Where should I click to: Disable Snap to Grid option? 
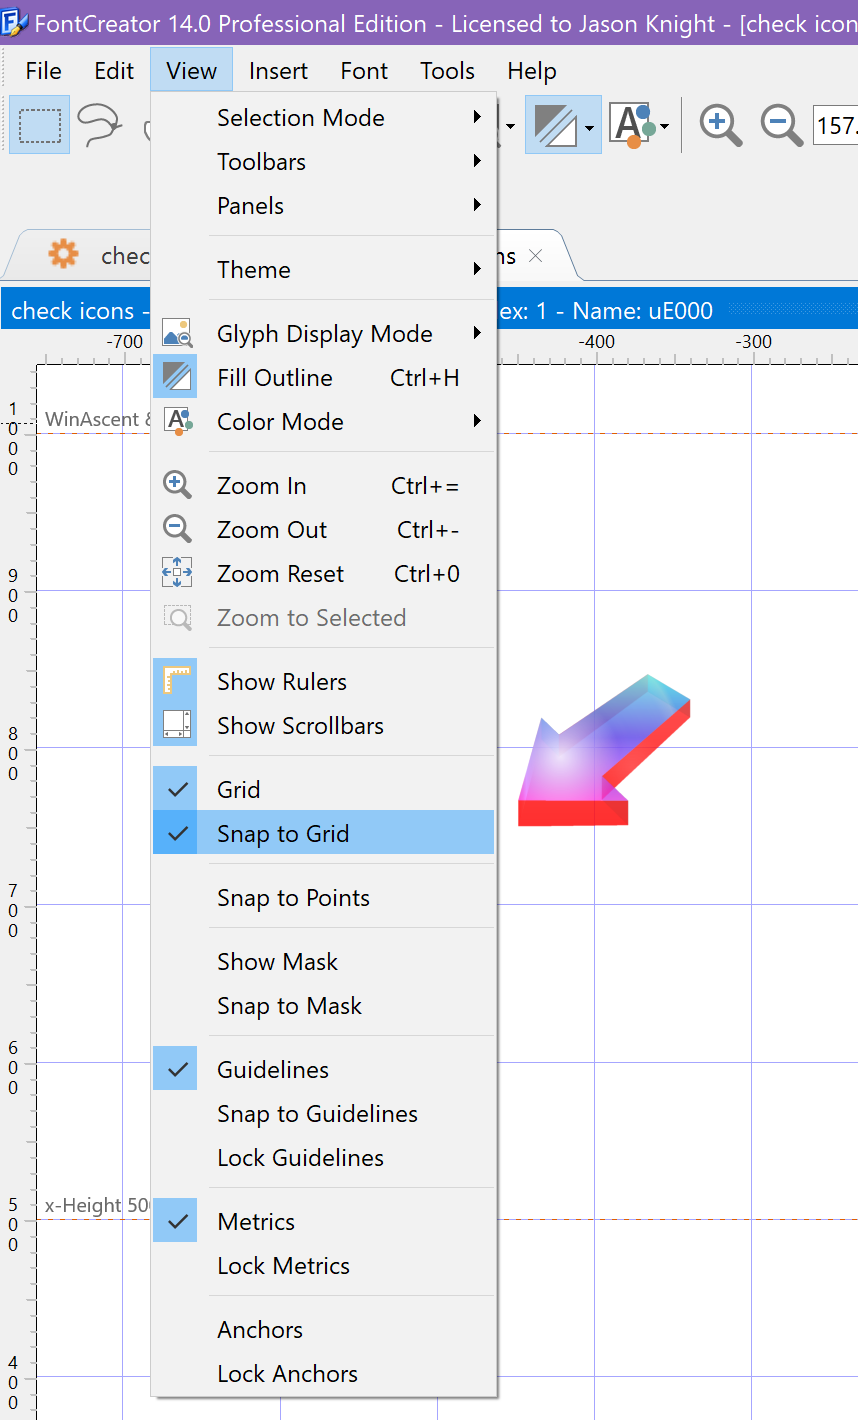tap(323, 833)
